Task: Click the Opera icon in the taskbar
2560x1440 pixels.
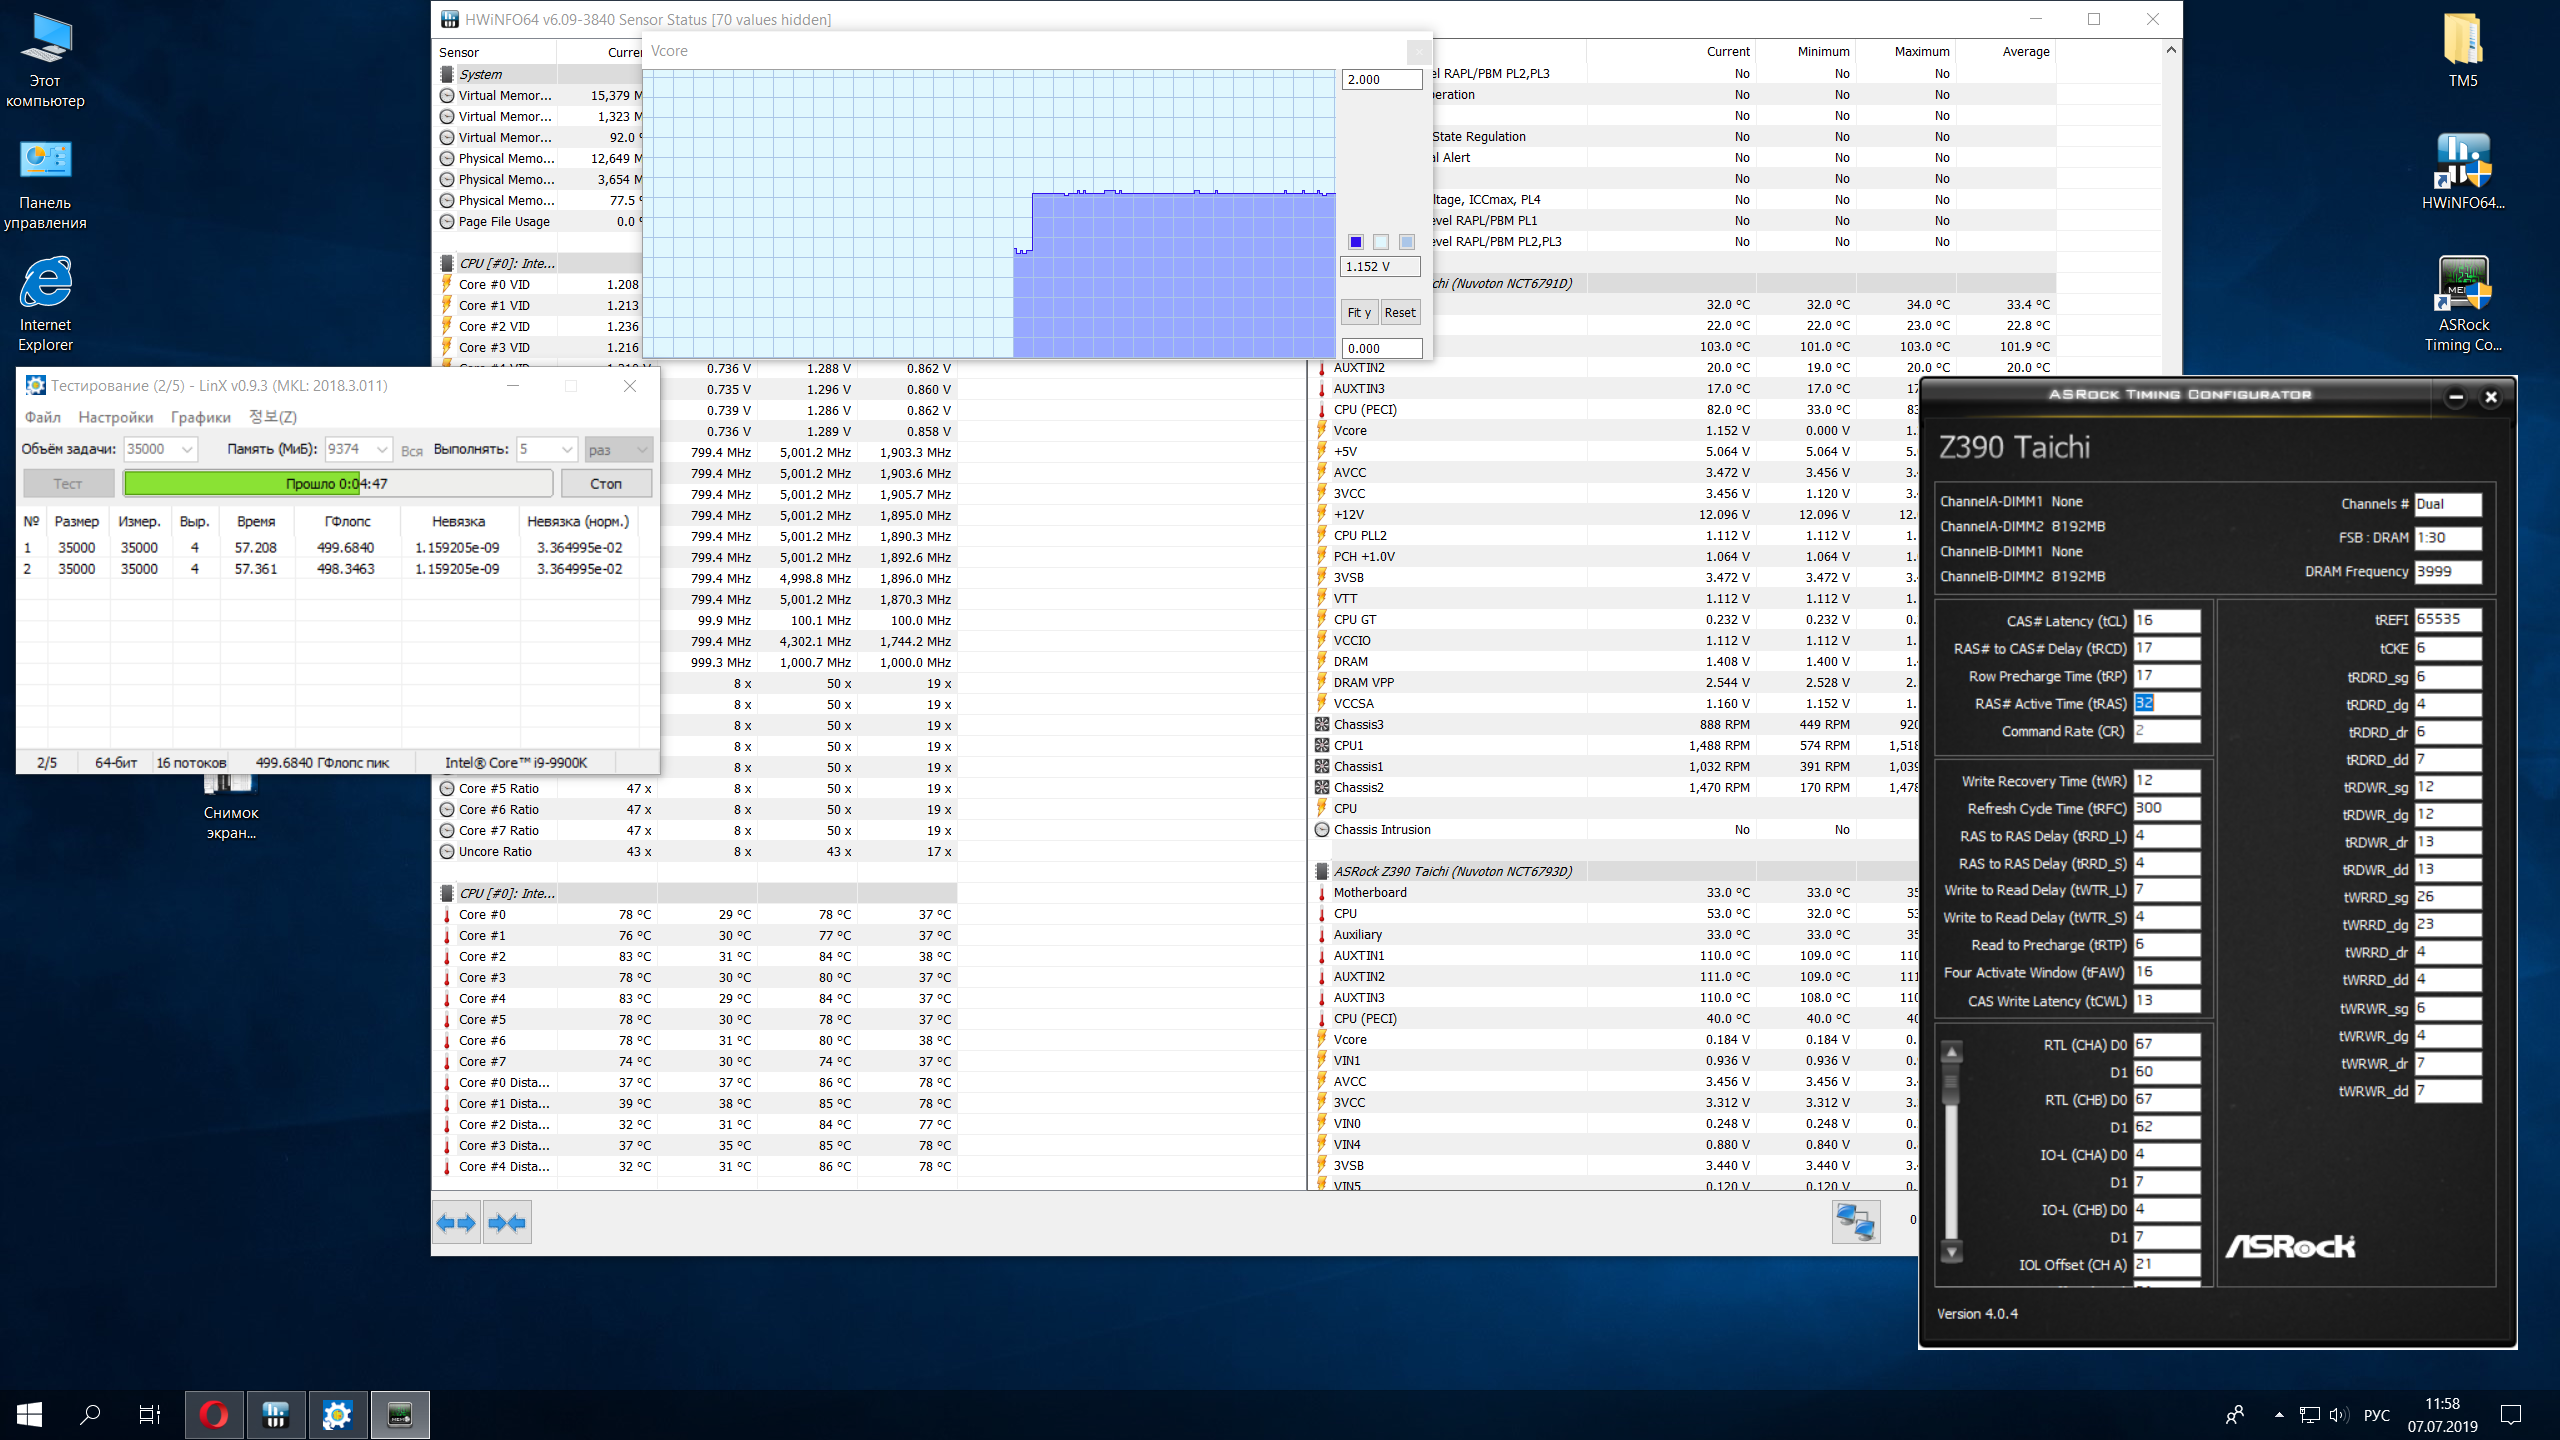Action: pyautogui.click(x=213, y=1414)
